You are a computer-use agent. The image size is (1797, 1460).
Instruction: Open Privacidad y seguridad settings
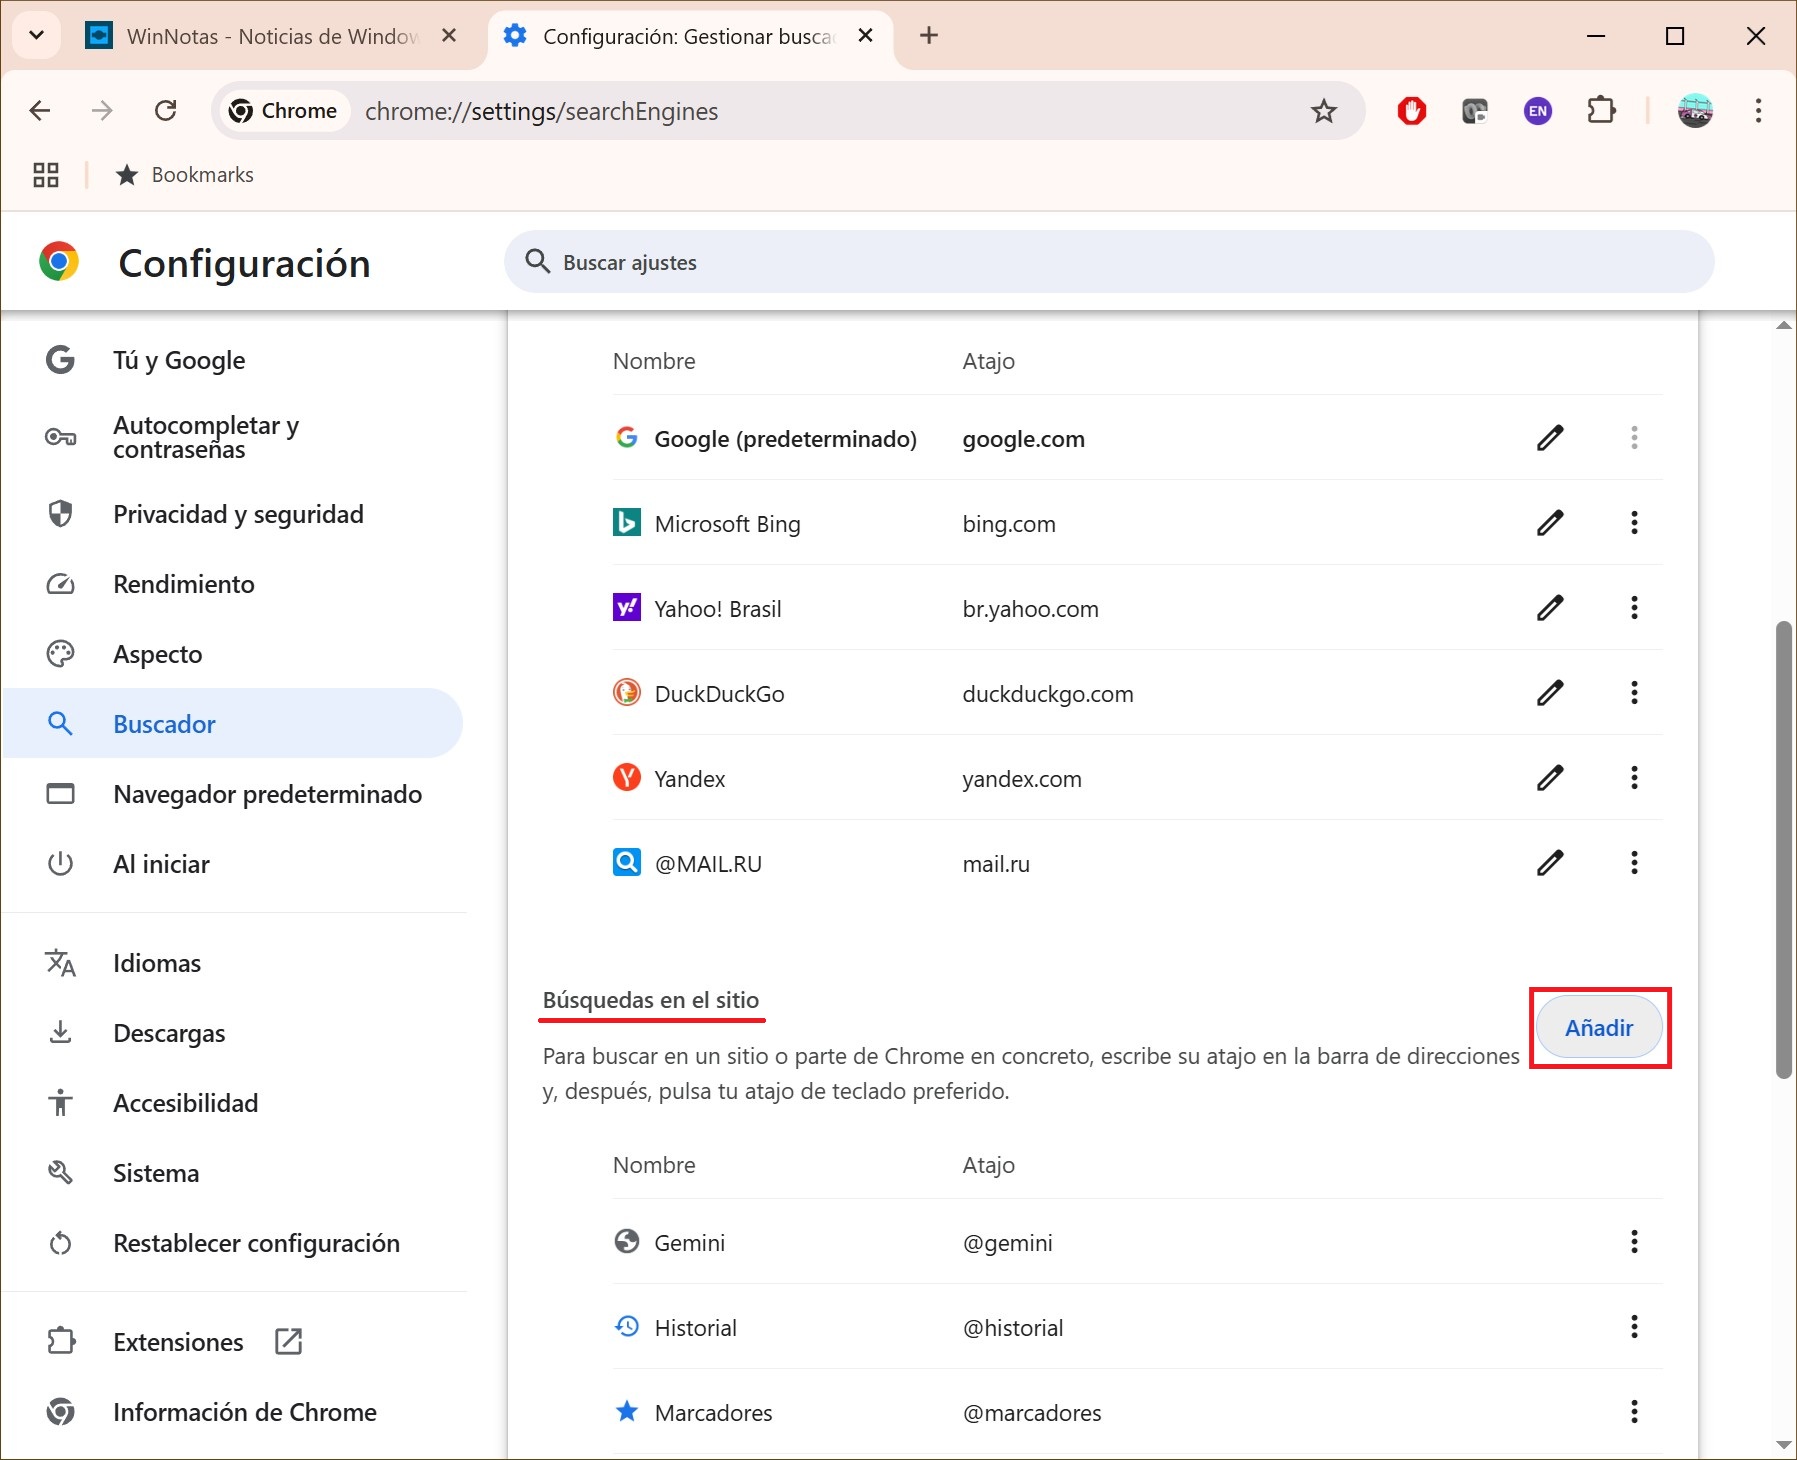(x=234, y=514)
